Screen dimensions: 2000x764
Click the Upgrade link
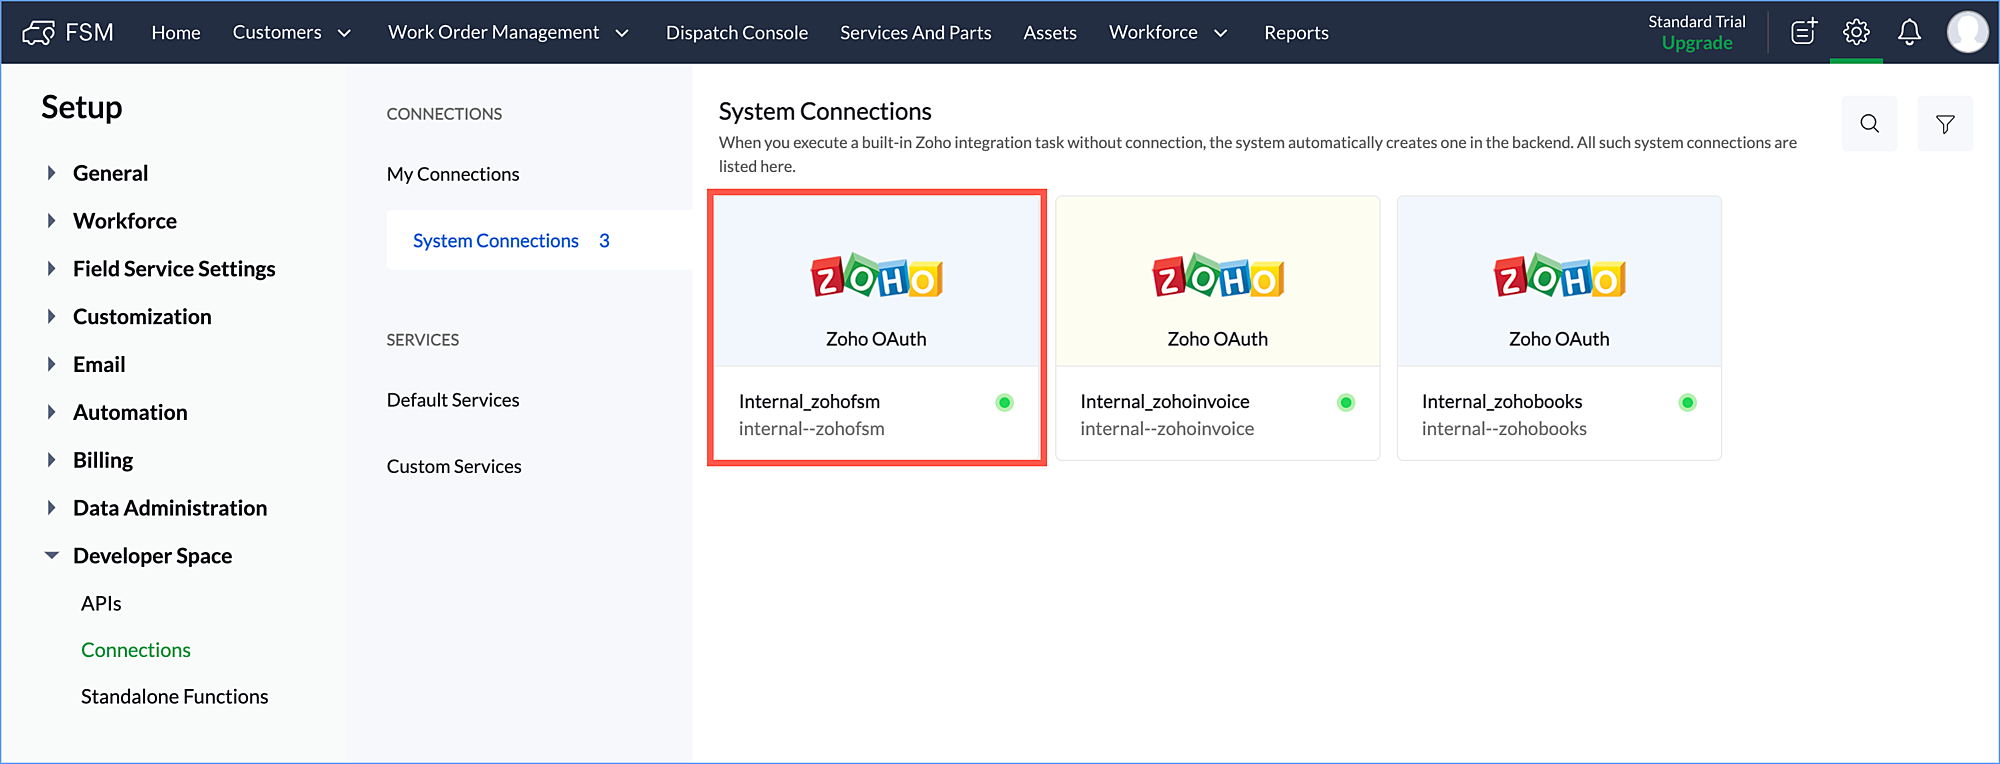tap(1697, 43)
